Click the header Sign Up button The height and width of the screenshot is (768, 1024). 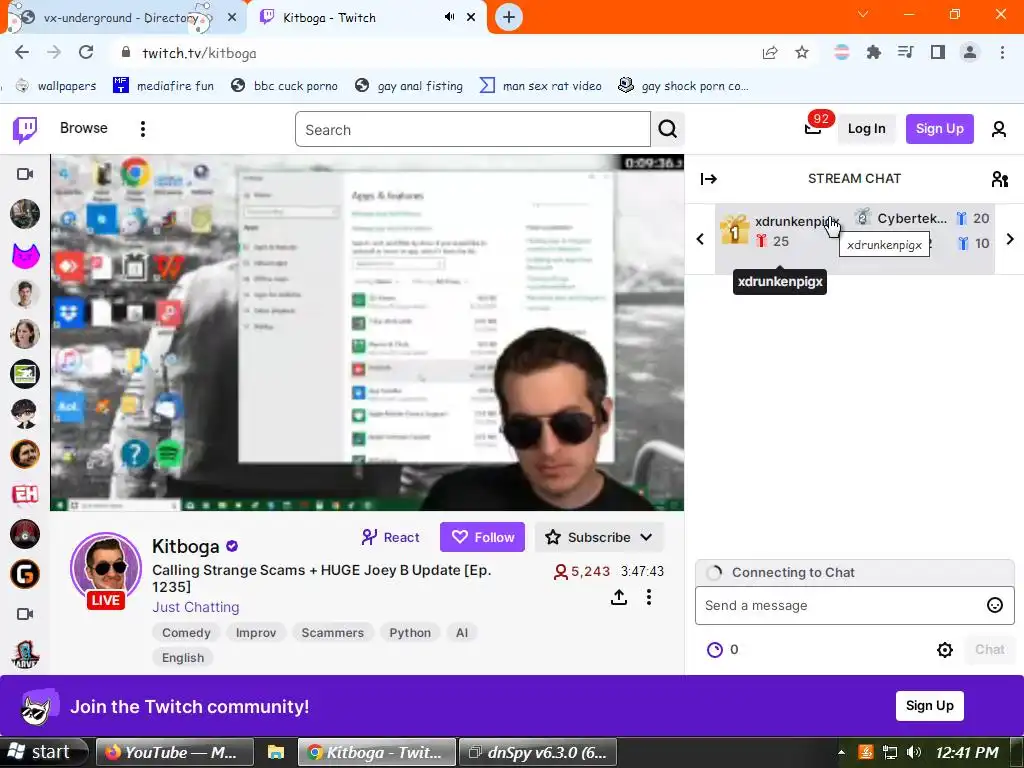click(939, 129)
